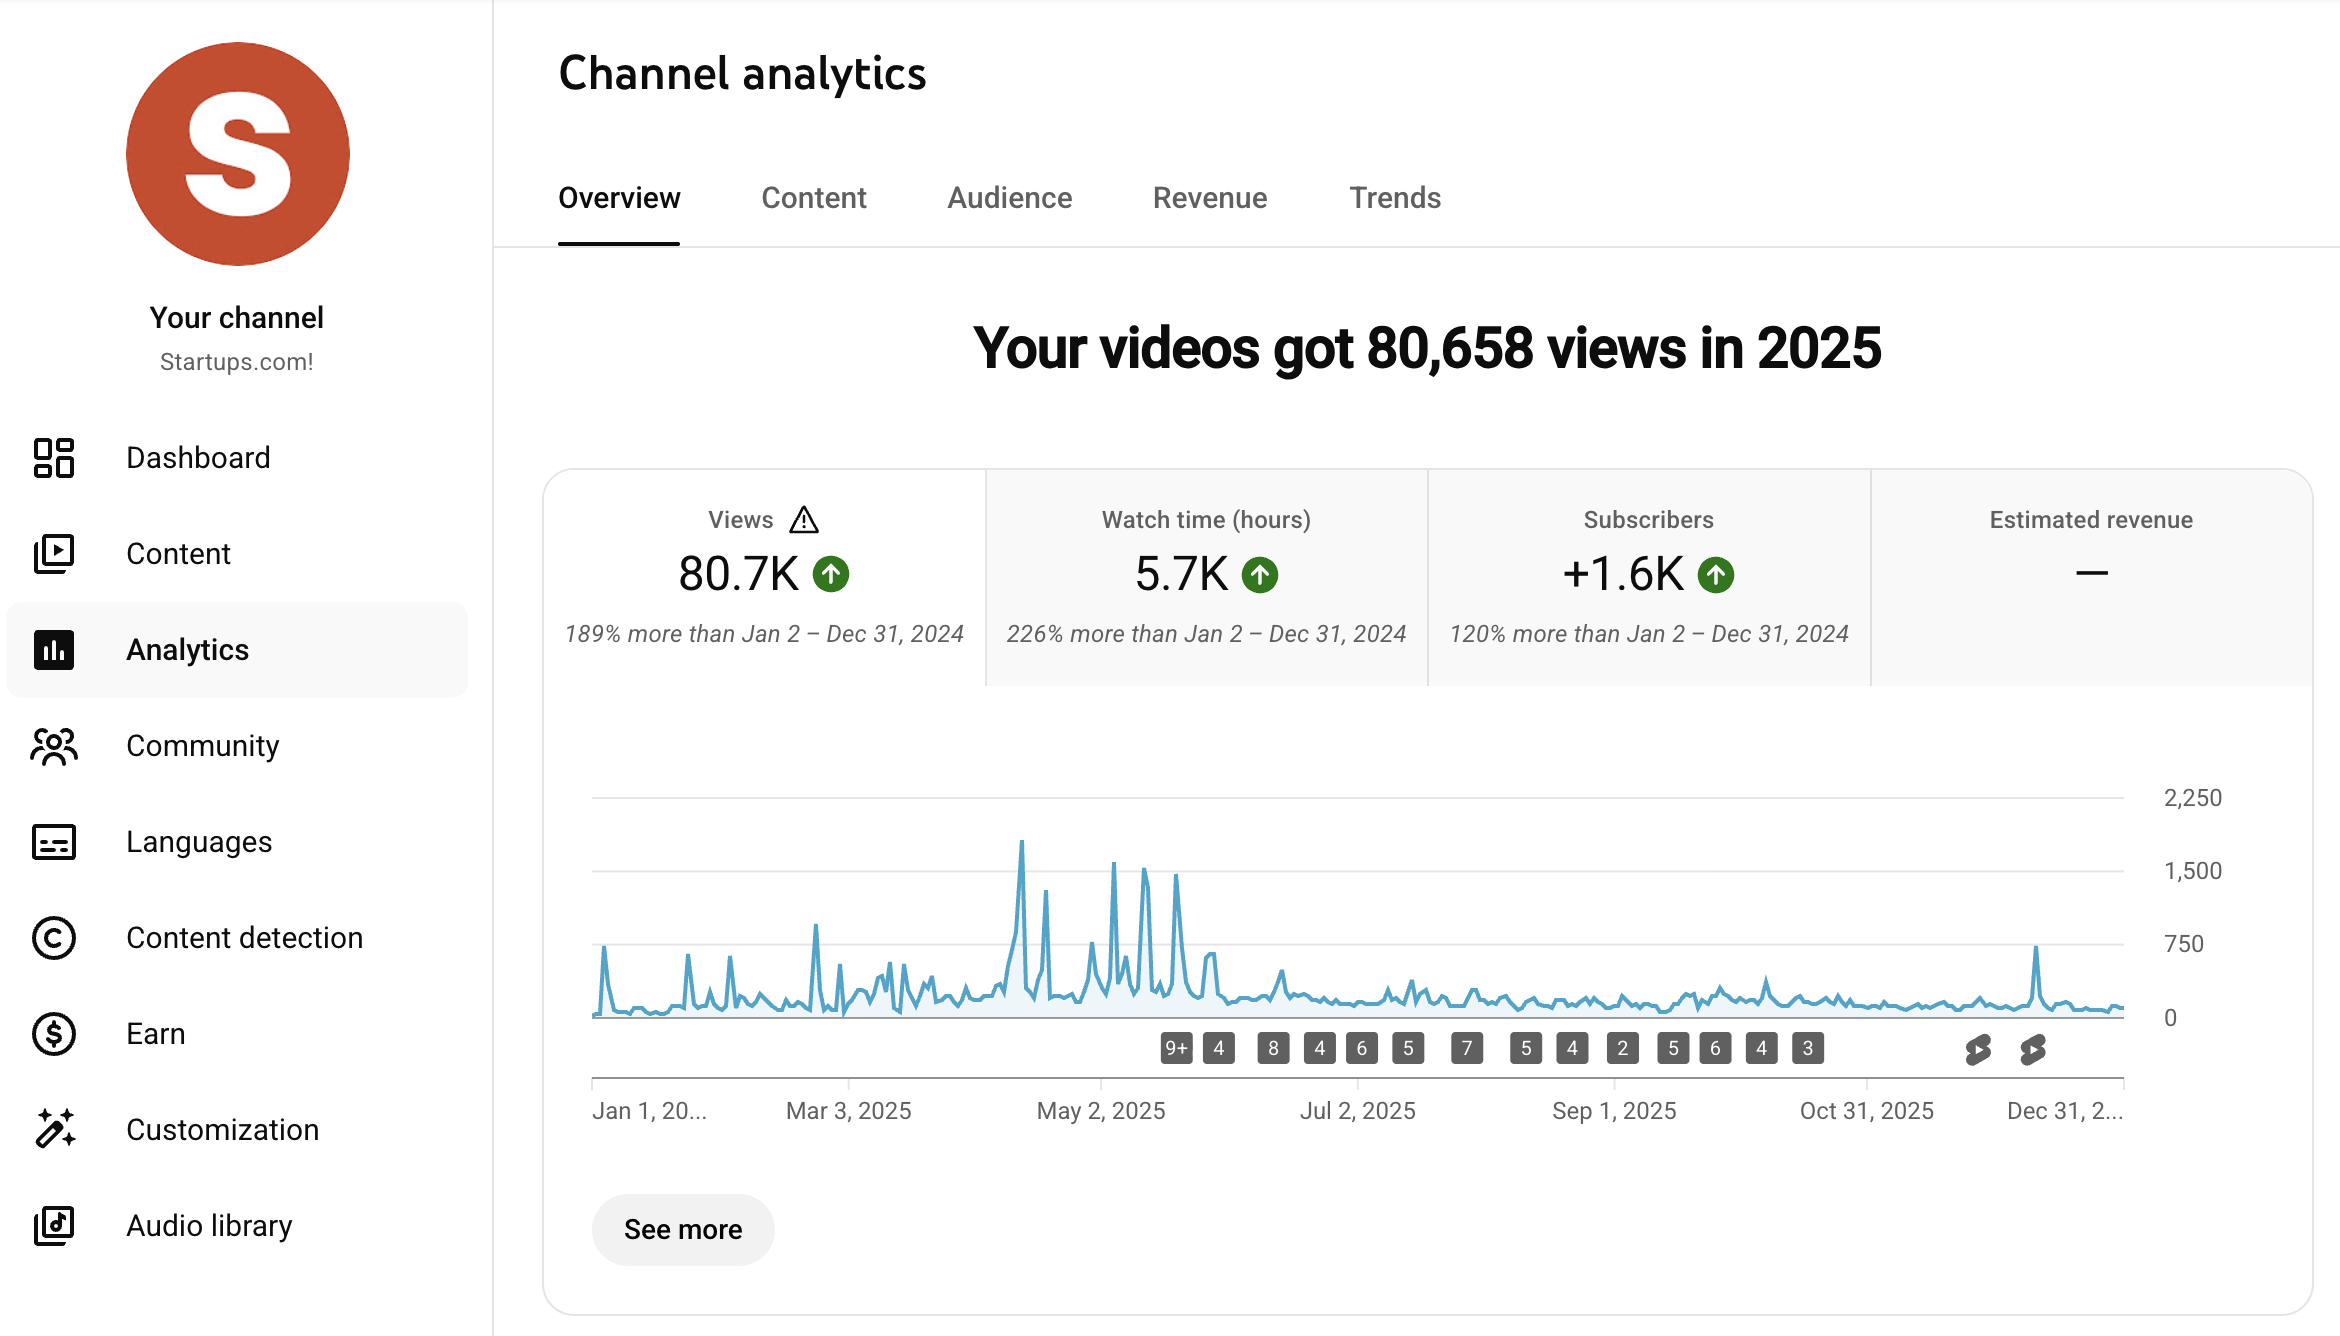This screenshot has width=2340, height=1336.
Task: Open Content detection copyright icon
Action: [x=54, y=938]
